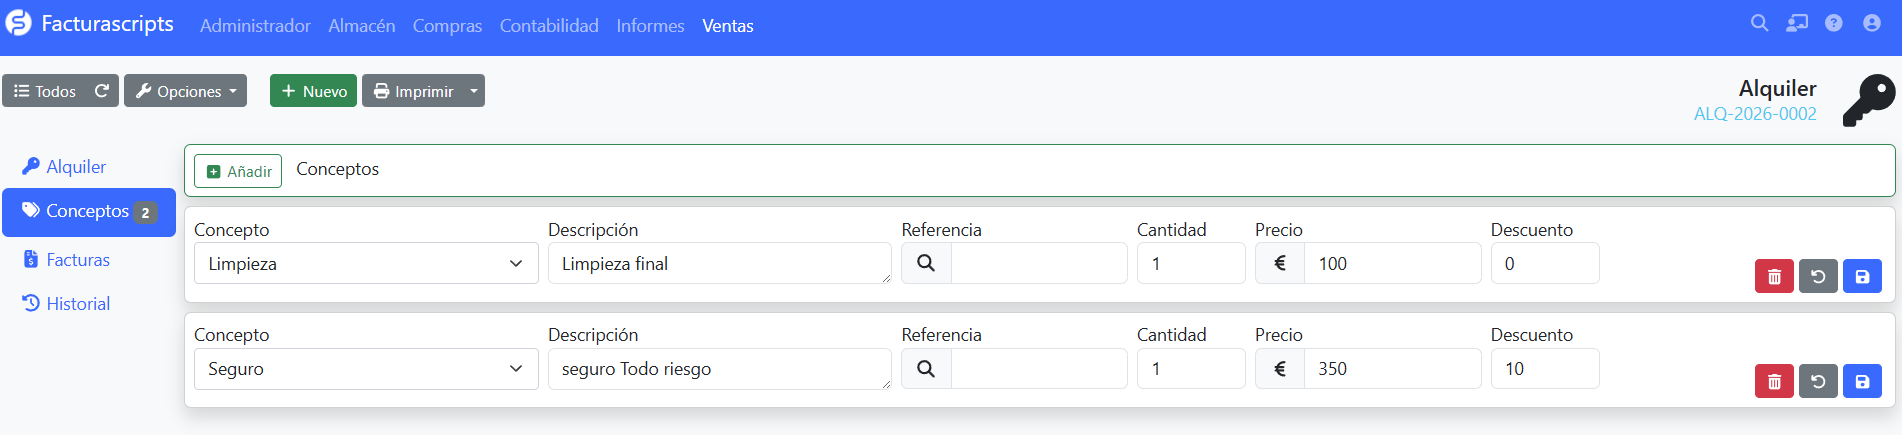Image resolution: width=1902 pixels, height=435 pixels.
Task: Click the Nuevo button
Action: (313, 91)
